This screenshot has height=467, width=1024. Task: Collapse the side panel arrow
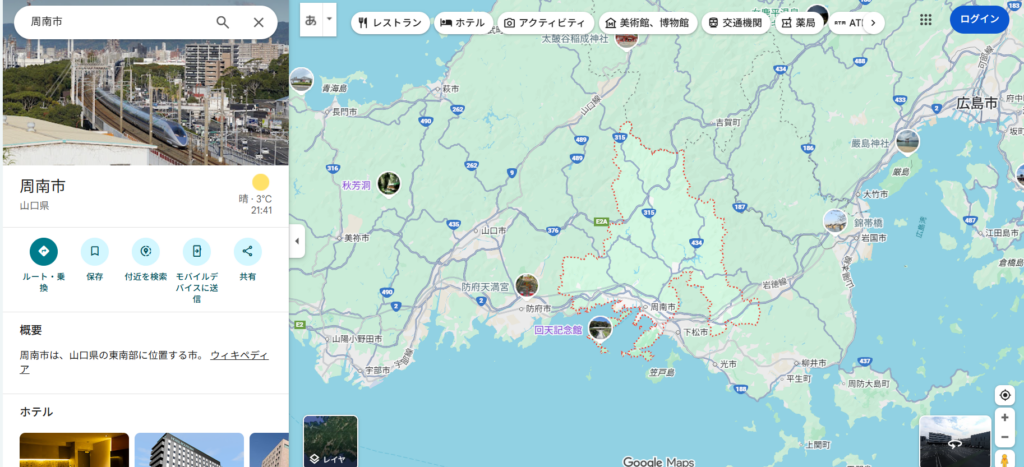point(296,241)
